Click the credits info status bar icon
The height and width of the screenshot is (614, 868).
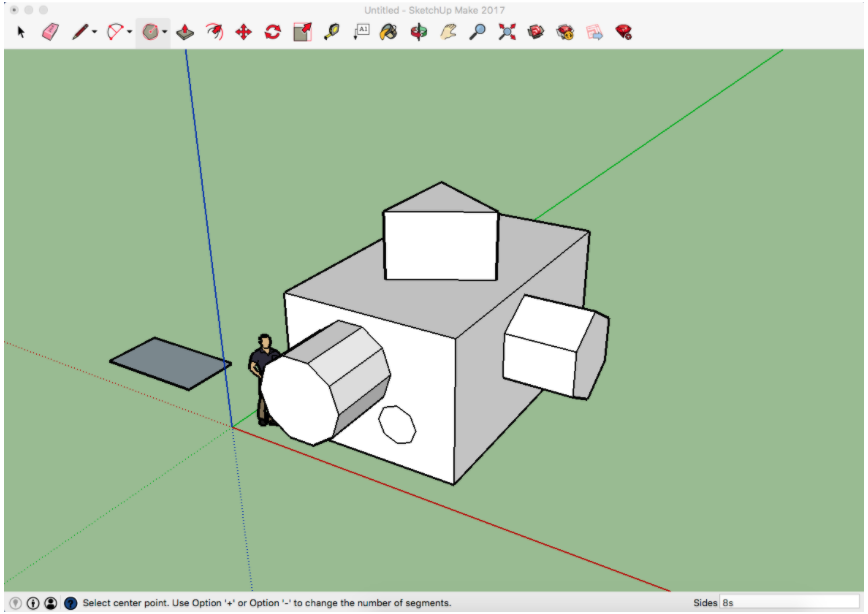pyautogui.click(x=33, y=603)
